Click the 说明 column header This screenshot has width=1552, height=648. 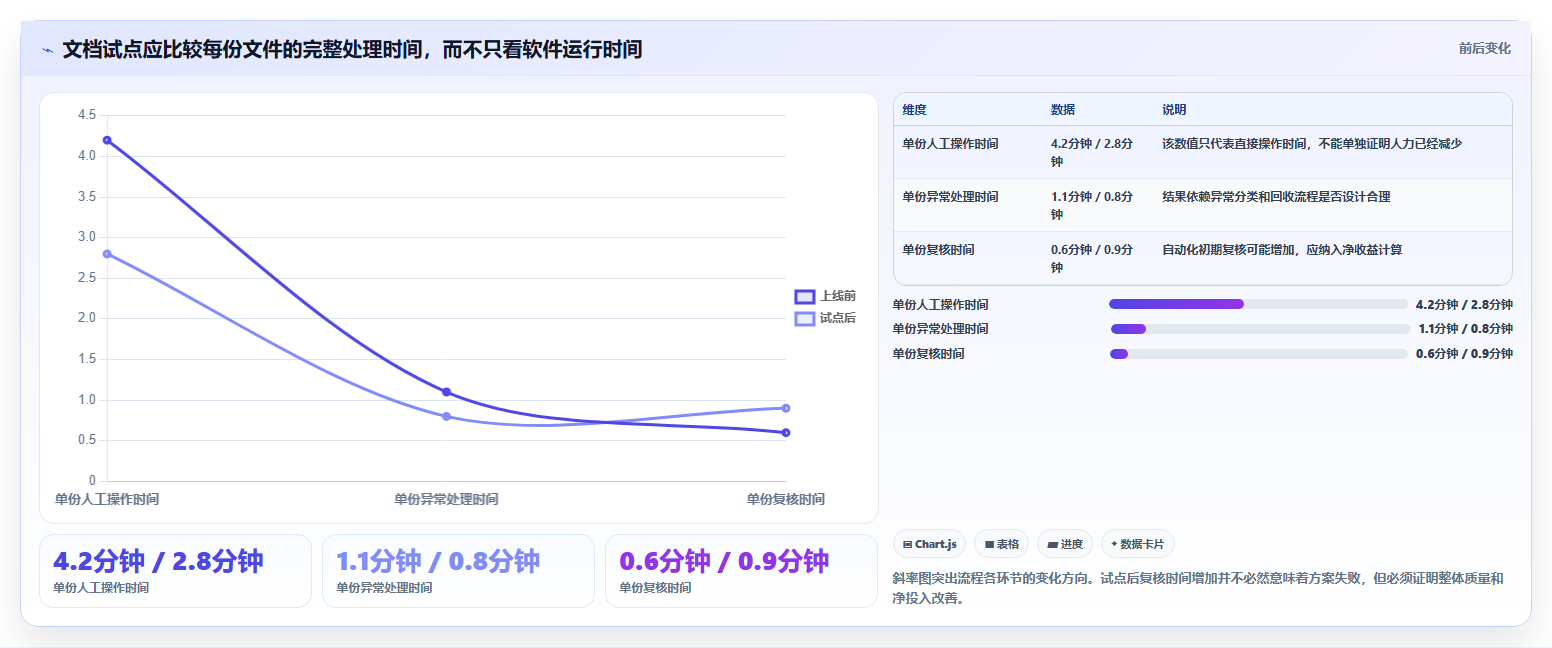click(x=1174, y=110)
